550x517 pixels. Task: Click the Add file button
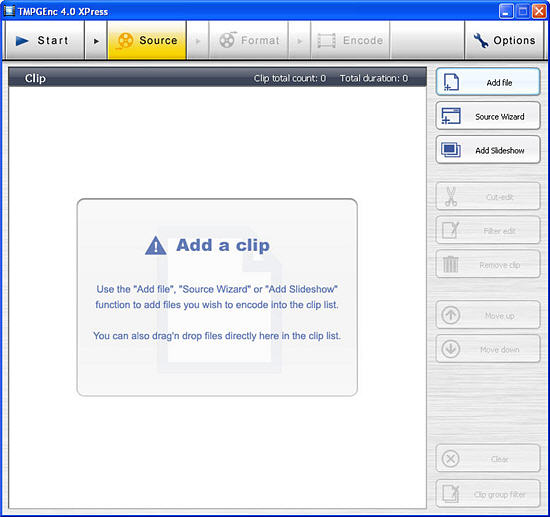point(488,82)
